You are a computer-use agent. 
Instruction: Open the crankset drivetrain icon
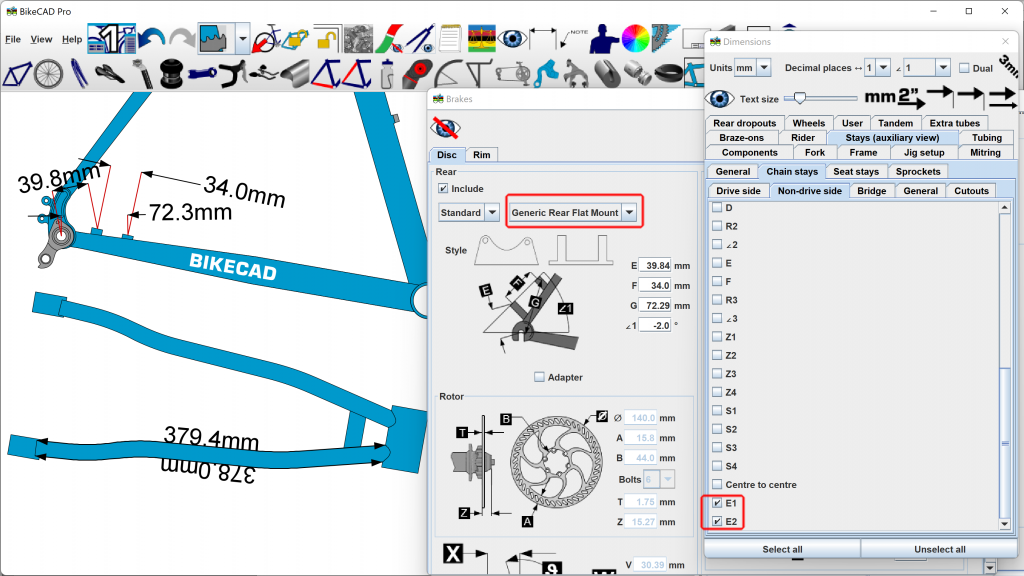(x=513, y=74)
